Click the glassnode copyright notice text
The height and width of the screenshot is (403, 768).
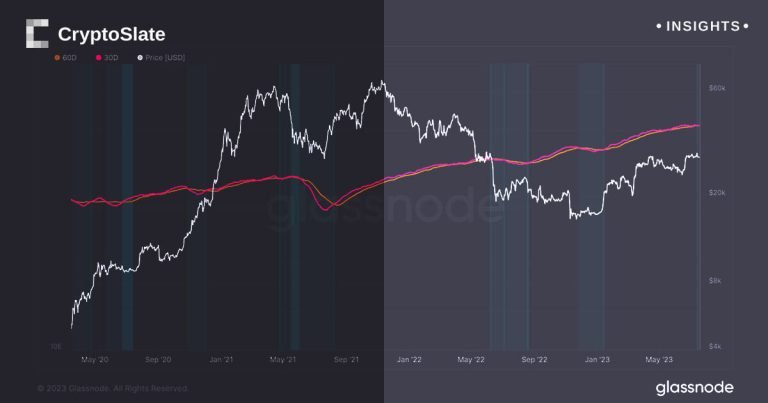[112, 388]
